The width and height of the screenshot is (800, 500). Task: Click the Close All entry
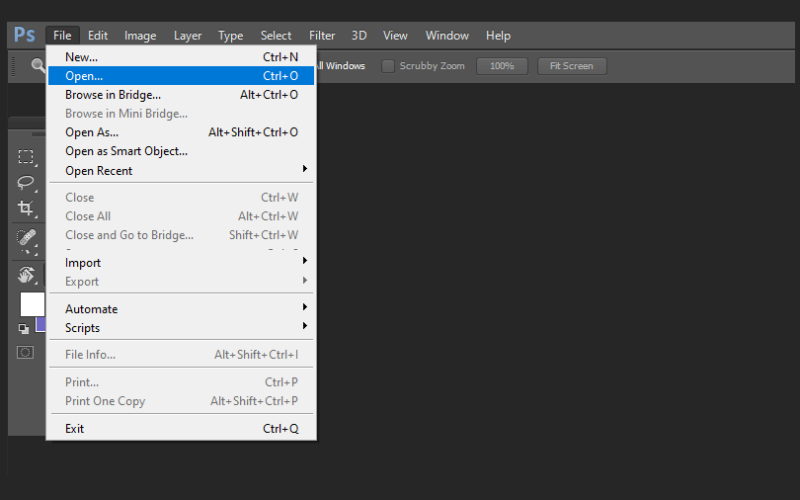pos(181,216)
